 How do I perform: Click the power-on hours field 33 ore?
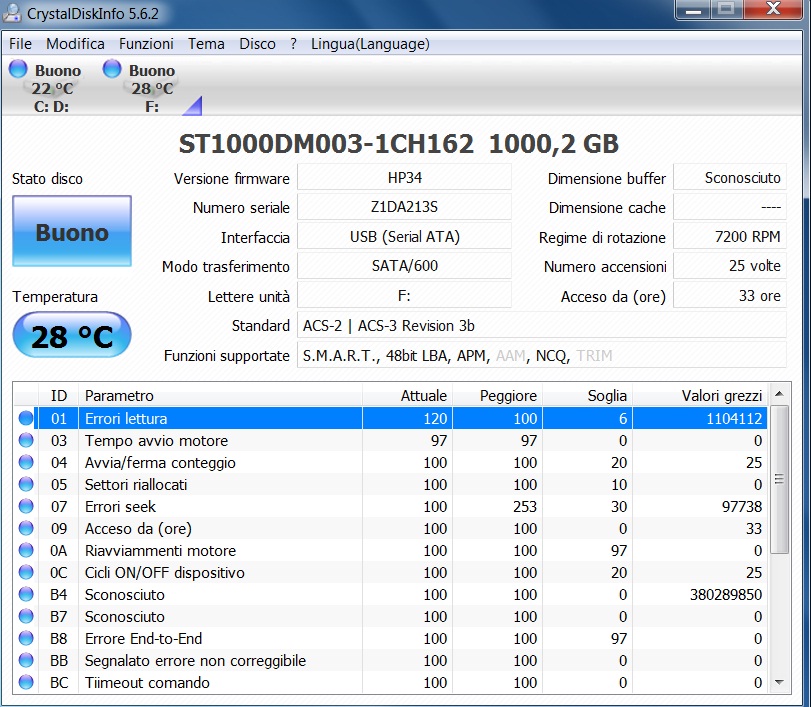coord(730,295)
